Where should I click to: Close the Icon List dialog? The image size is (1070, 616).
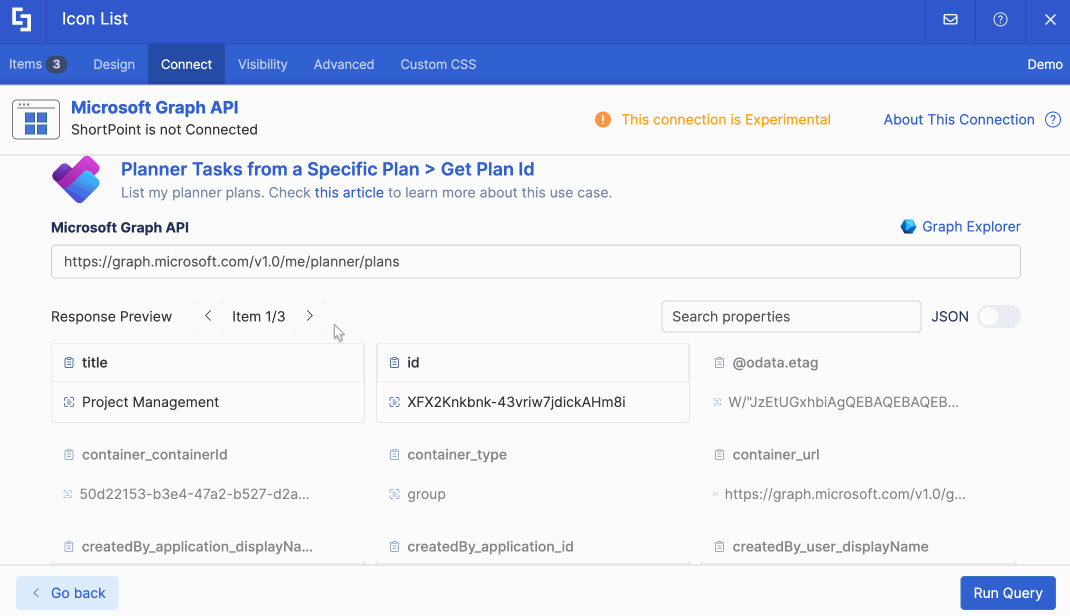click(1050, 19)
